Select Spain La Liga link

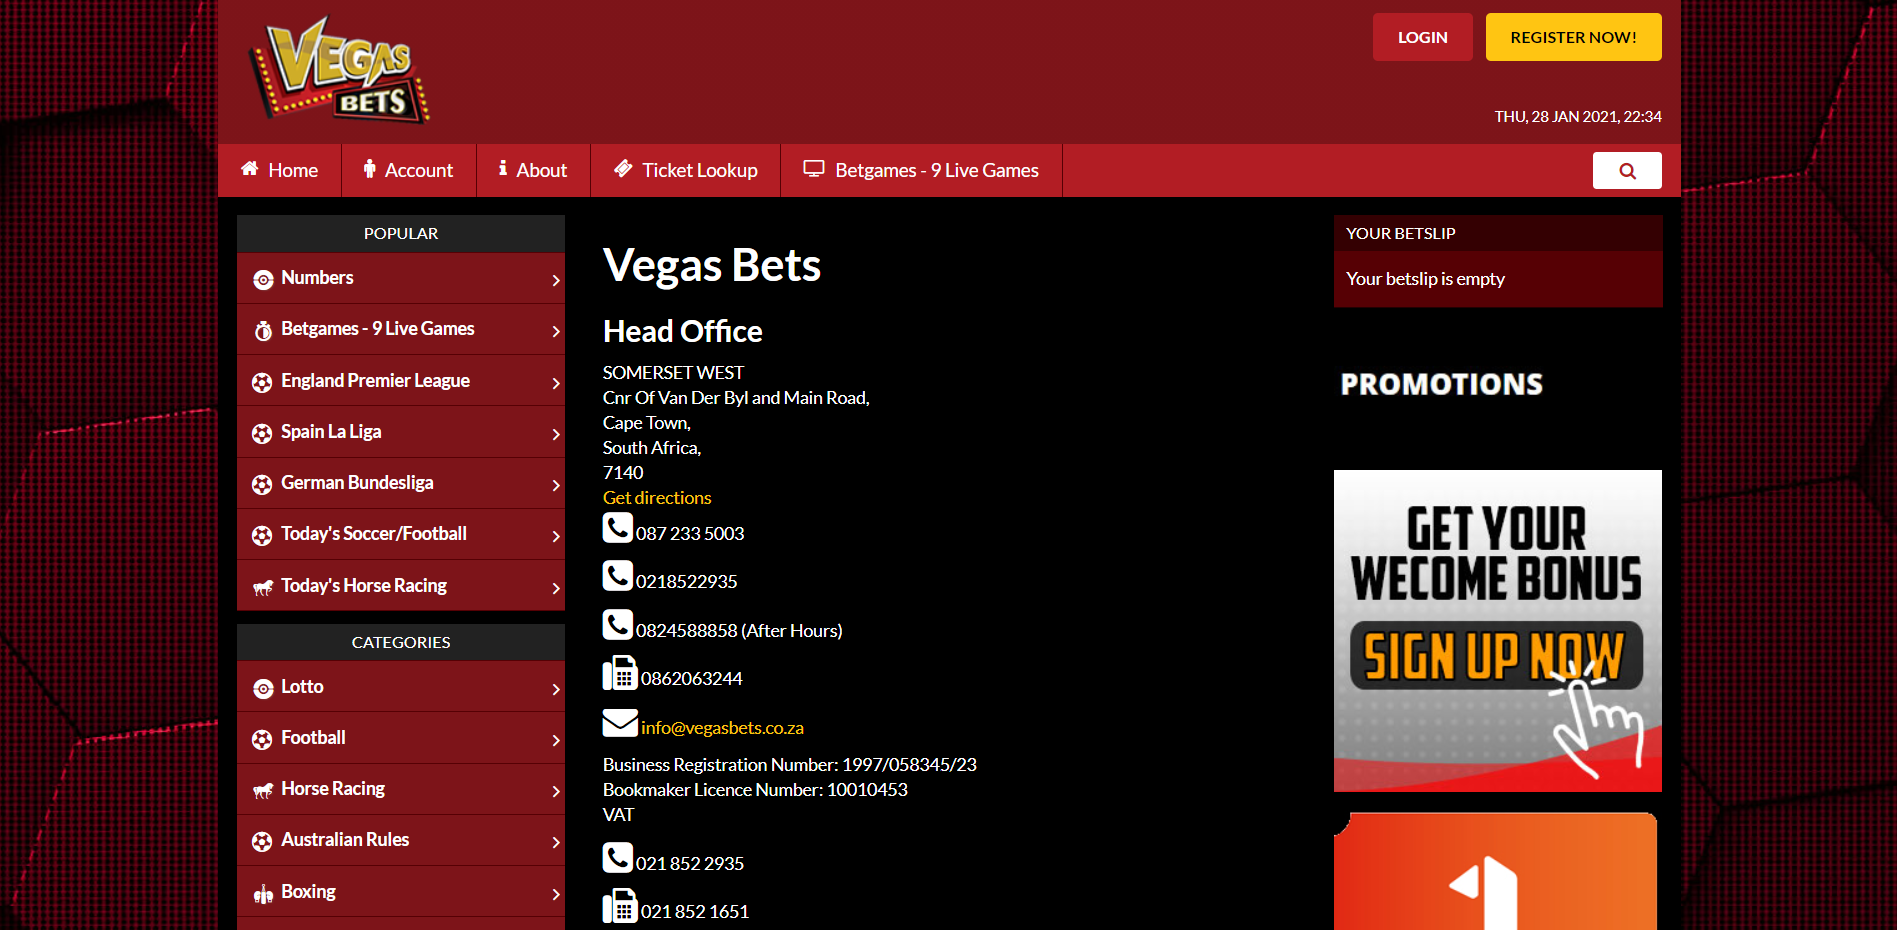(x=401, y=432)
